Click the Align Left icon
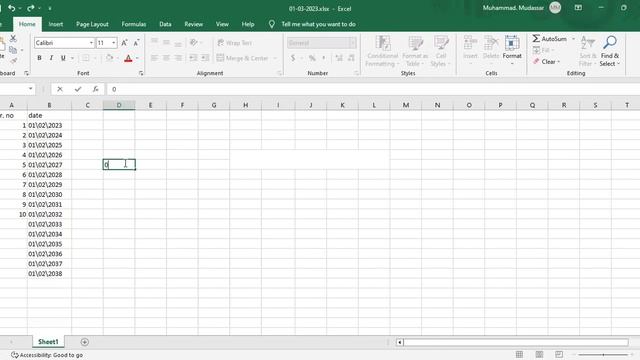The width and height of the screenshot is (640, 360). pyautogui.click(x=154, y=58)
